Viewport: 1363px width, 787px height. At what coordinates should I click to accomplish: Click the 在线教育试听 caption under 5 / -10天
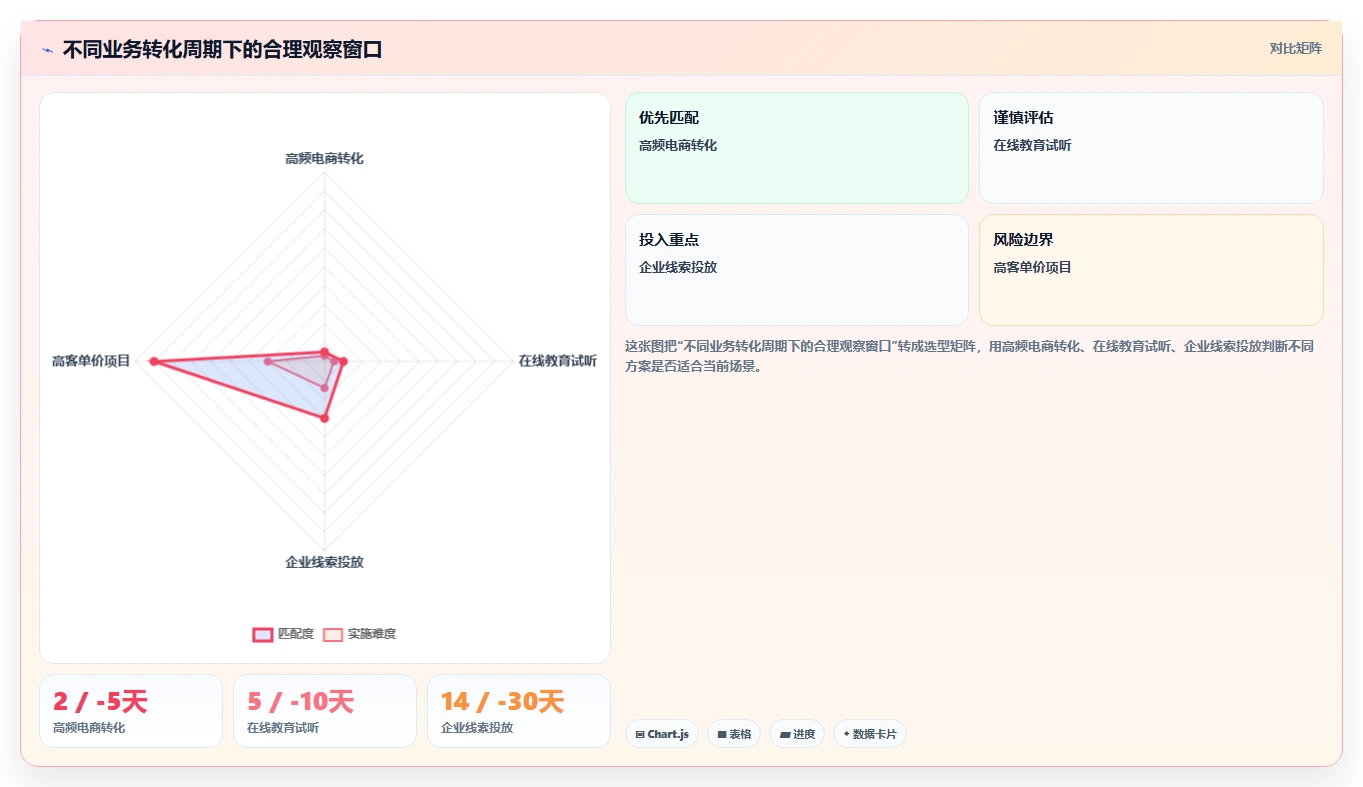pos(283,728)
